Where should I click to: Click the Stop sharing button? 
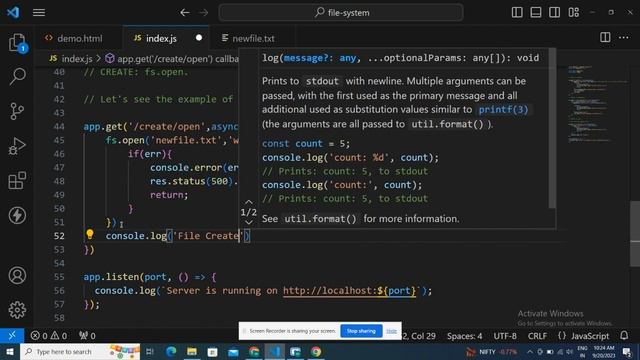click(x=361, y=331)
